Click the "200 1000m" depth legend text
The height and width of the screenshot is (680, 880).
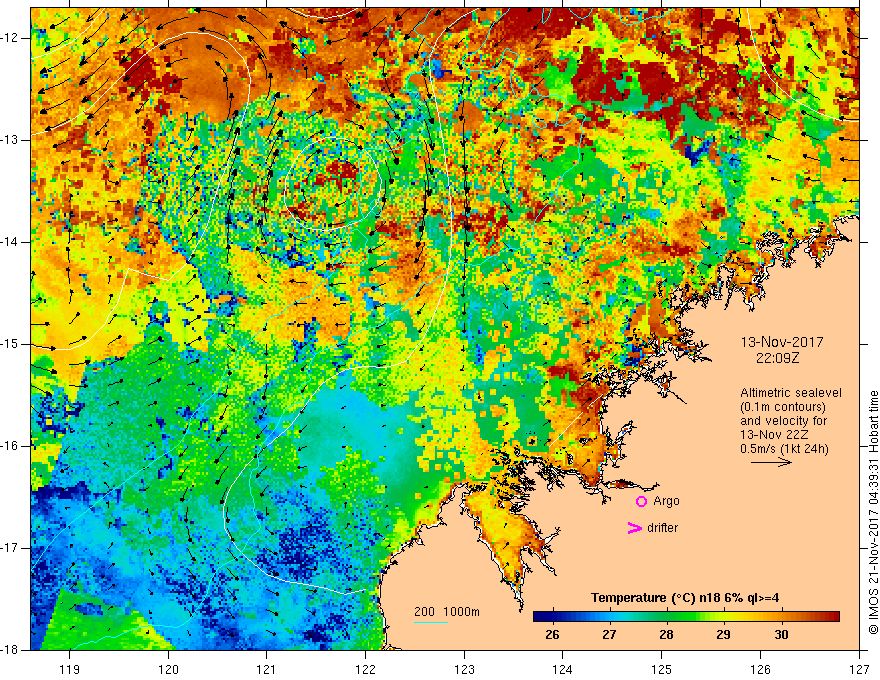447,612
